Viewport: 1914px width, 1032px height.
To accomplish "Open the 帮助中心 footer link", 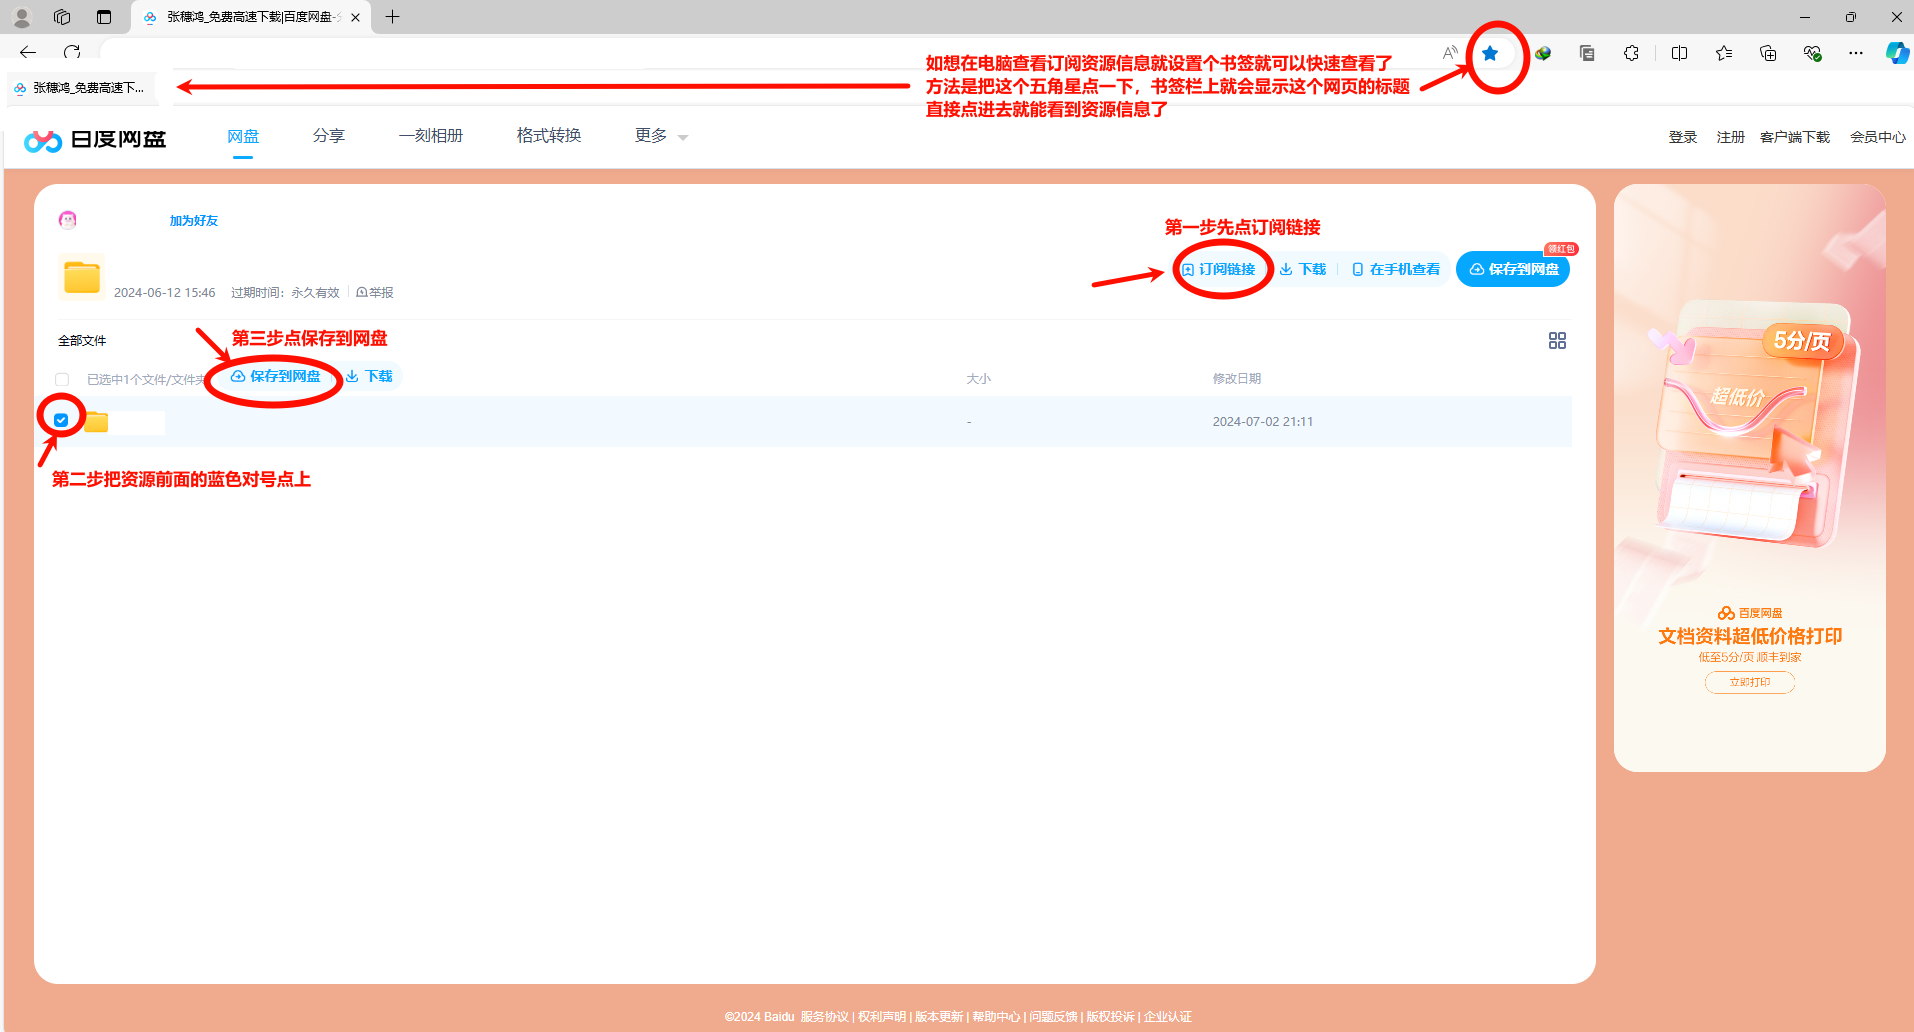I will (x=996, y=1017).
